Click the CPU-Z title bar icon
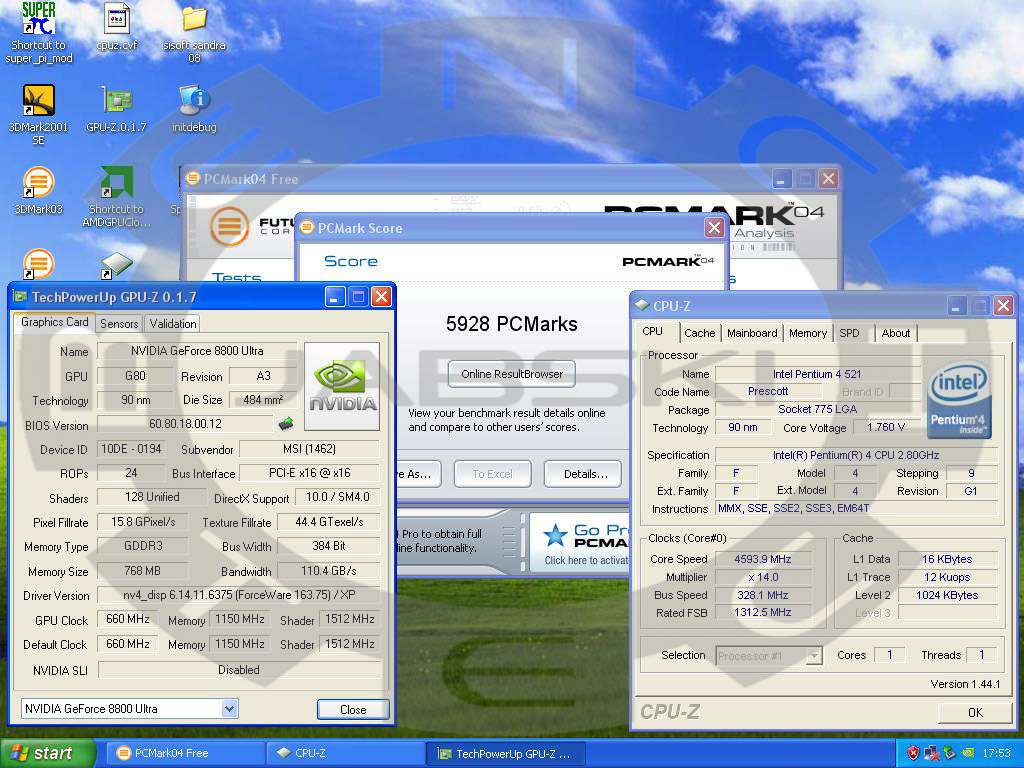The width and height of the screenshot is (1024, 768). (642, 306)
